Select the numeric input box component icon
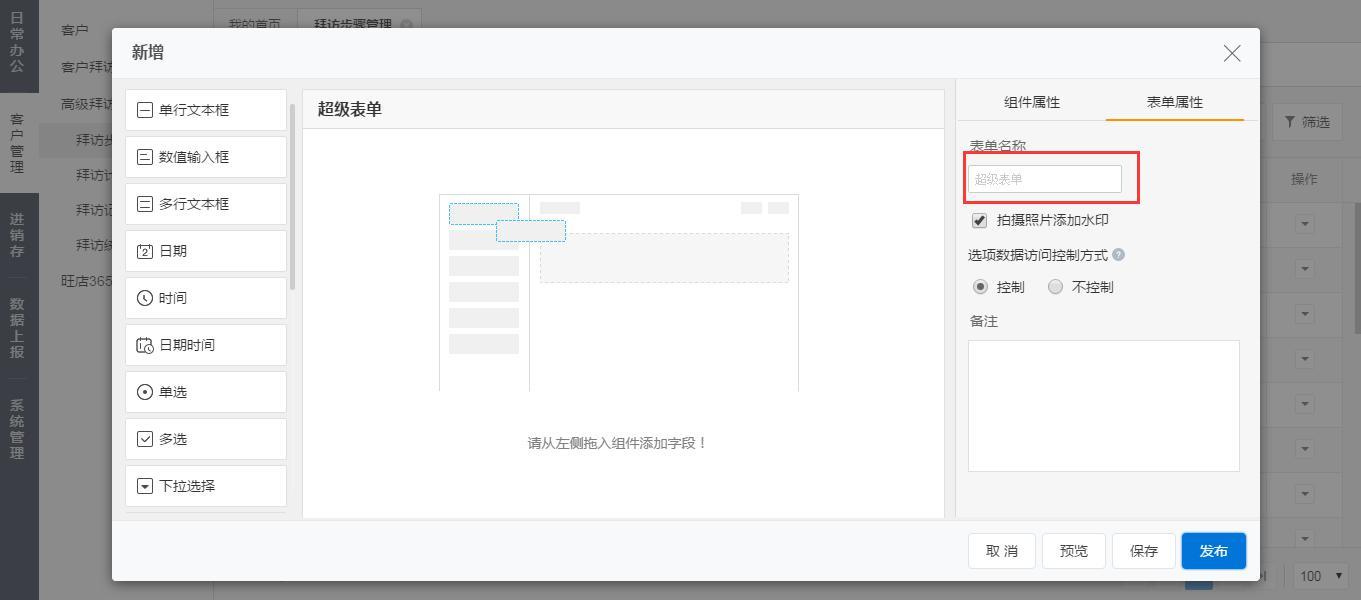The width and height of the screenshot is (1361, 600). 145,157
